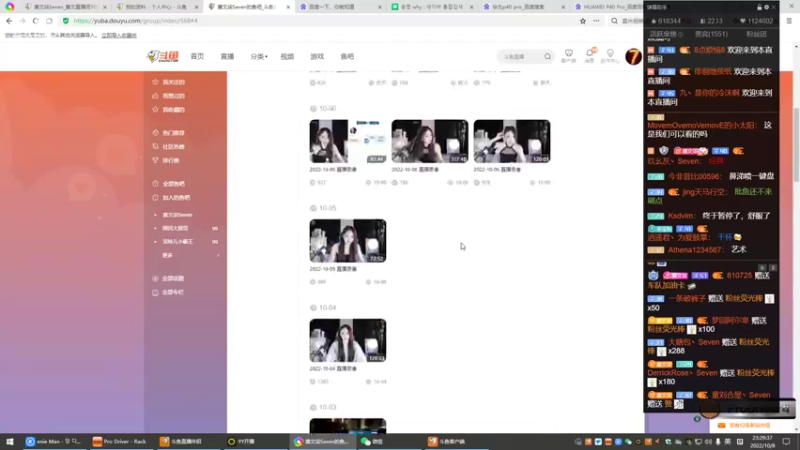Viewport: 800px width, 450px height.
Task: Open the 视频 video nav item
Action: coord(287,56)
